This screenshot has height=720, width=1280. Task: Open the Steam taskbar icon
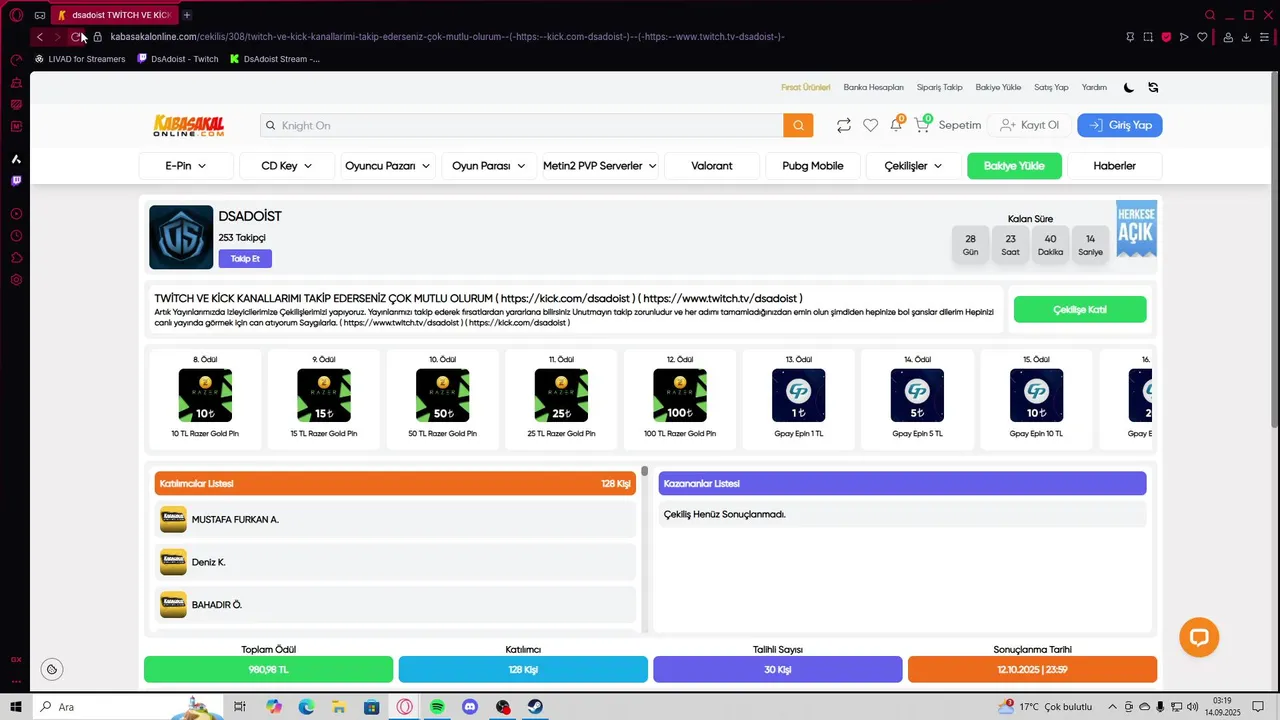tap(536, 707)
